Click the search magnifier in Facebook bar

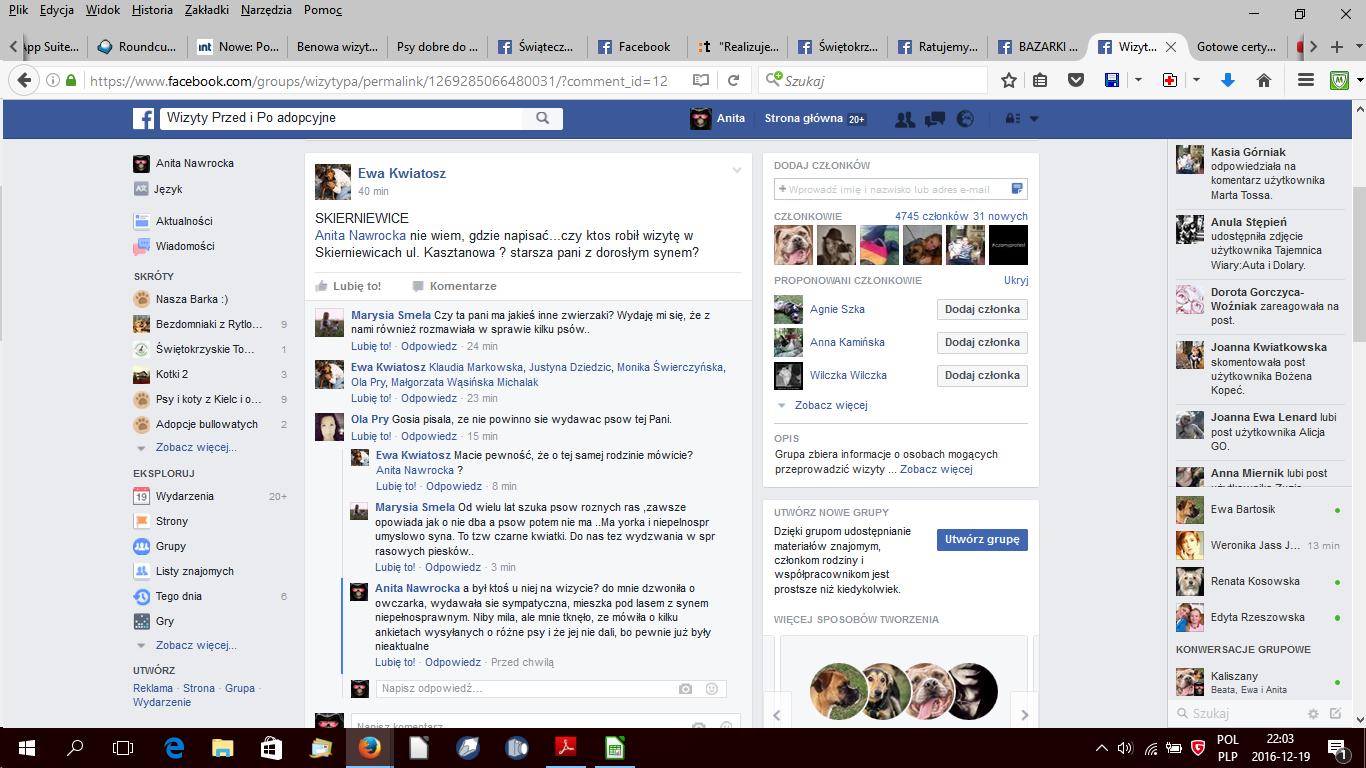(542, 118)
